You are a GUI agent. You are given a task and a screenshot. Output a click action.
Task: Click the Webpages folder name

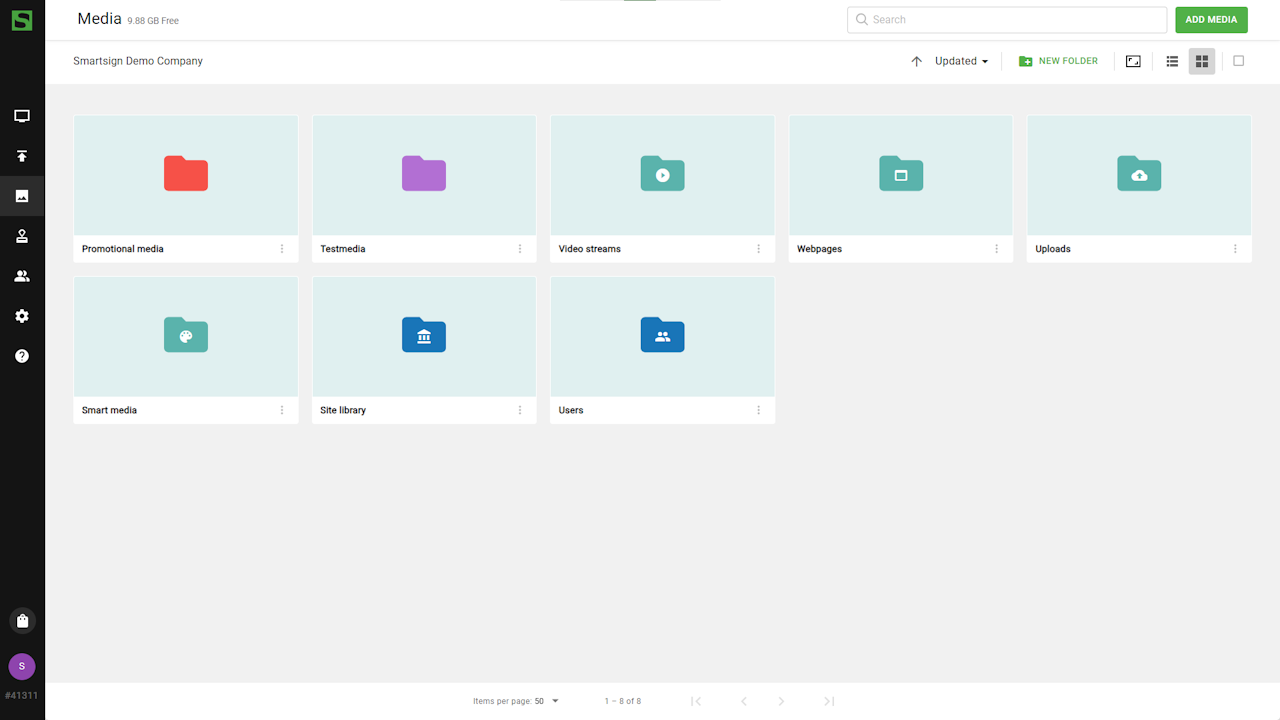click(x=819, y=249)
